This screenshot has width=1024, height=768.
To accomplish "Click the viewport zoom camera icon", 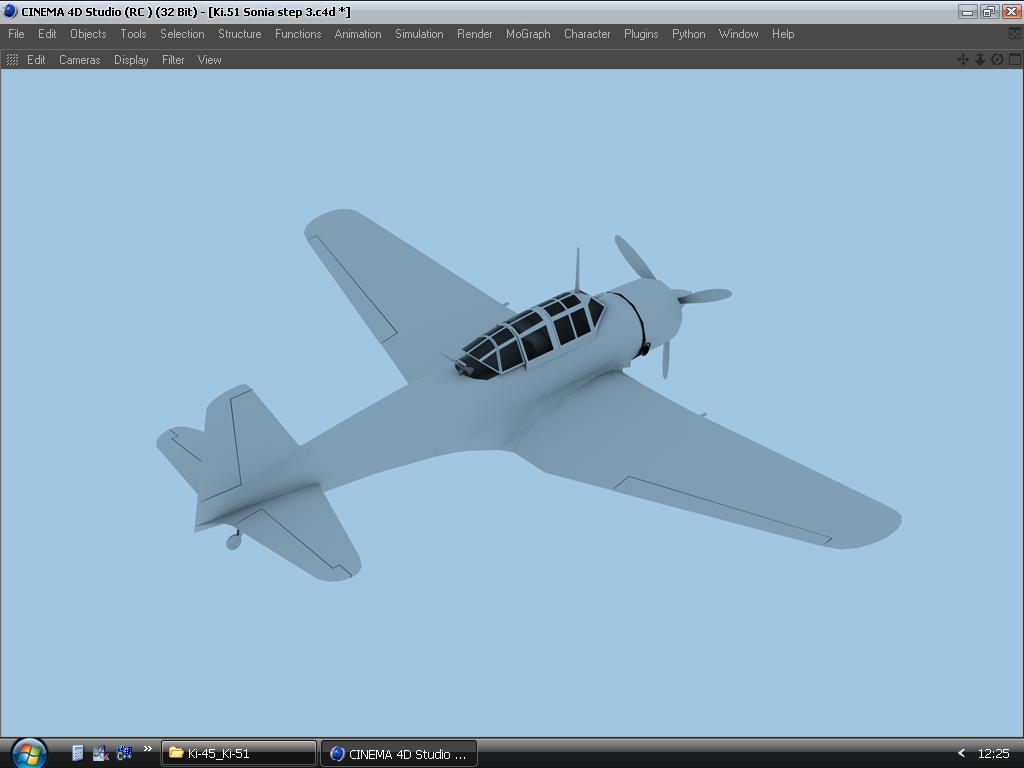I will tap(980, 60).
